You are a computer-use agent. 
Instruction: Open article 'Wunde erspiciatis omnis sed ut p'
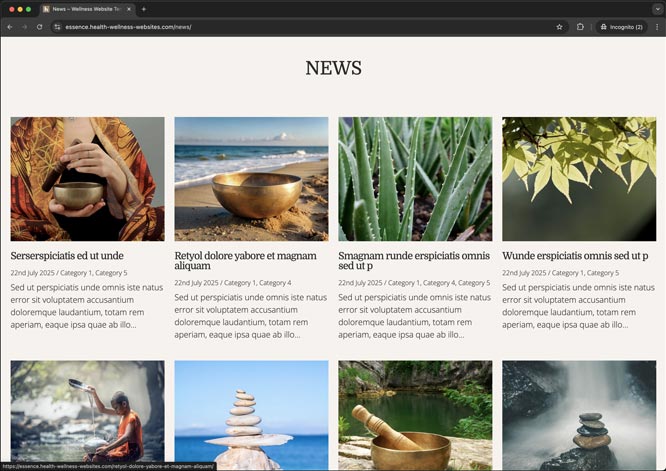point(575,256)
